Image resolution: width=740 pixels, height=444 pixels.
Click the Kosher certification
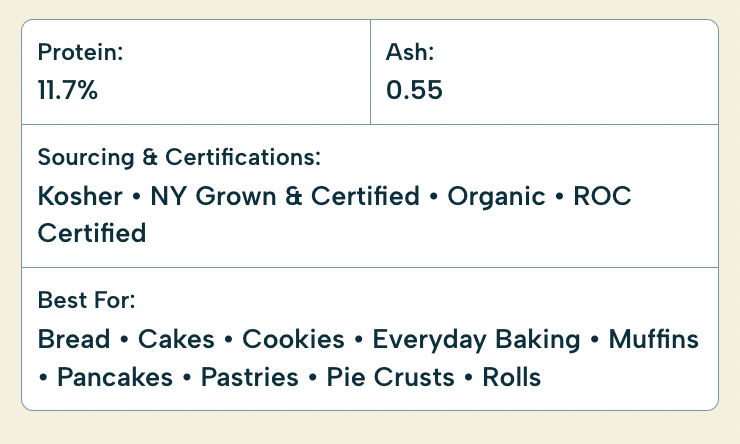(80, 196)
